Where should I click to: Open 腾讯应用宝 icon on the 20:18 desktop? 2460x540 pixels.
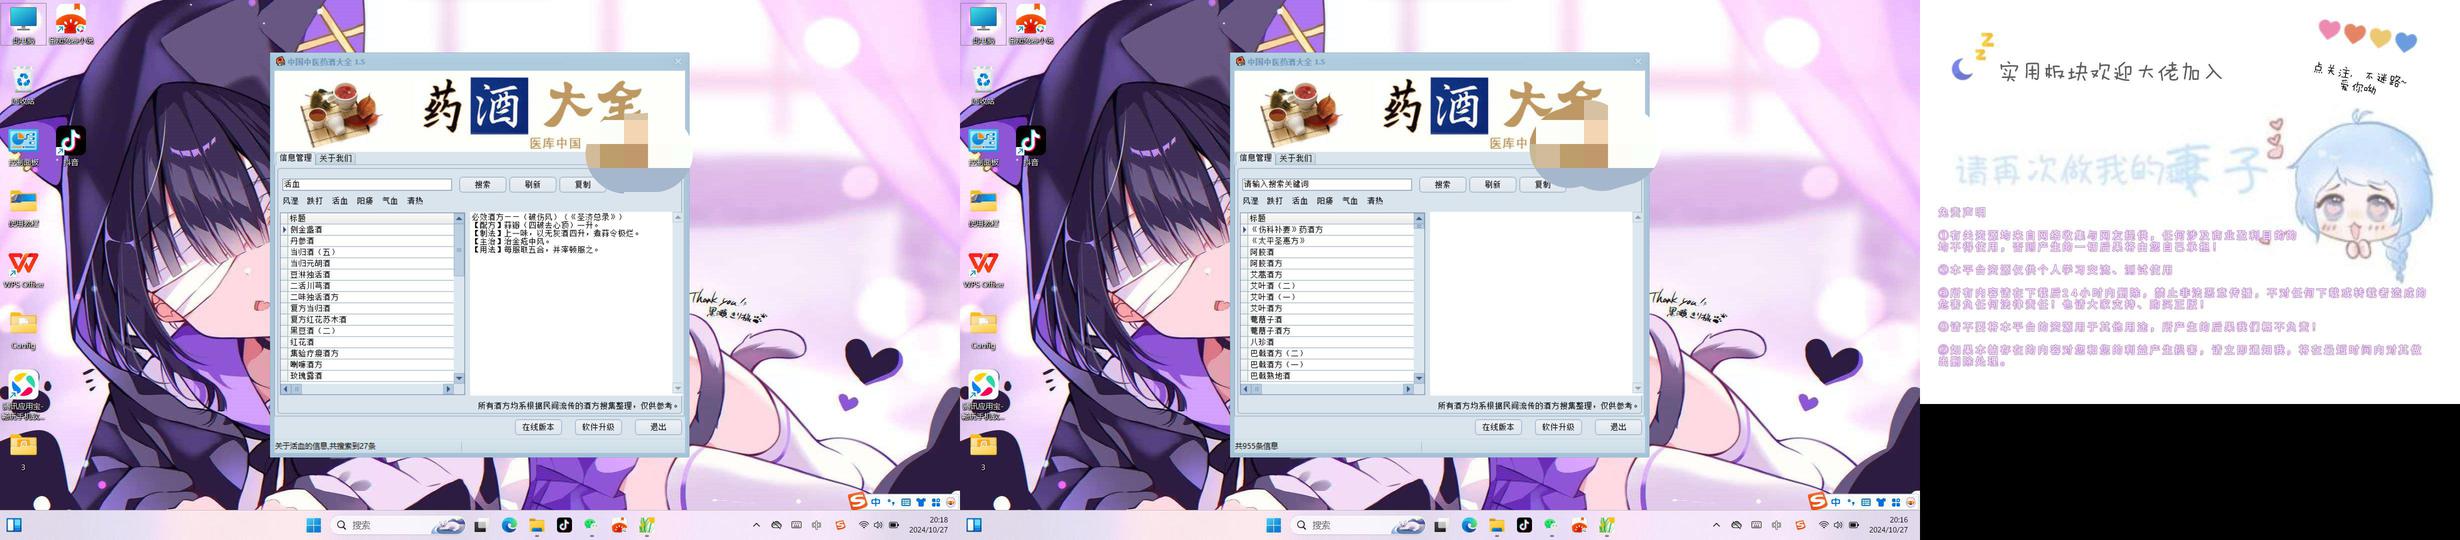(23, 395)
